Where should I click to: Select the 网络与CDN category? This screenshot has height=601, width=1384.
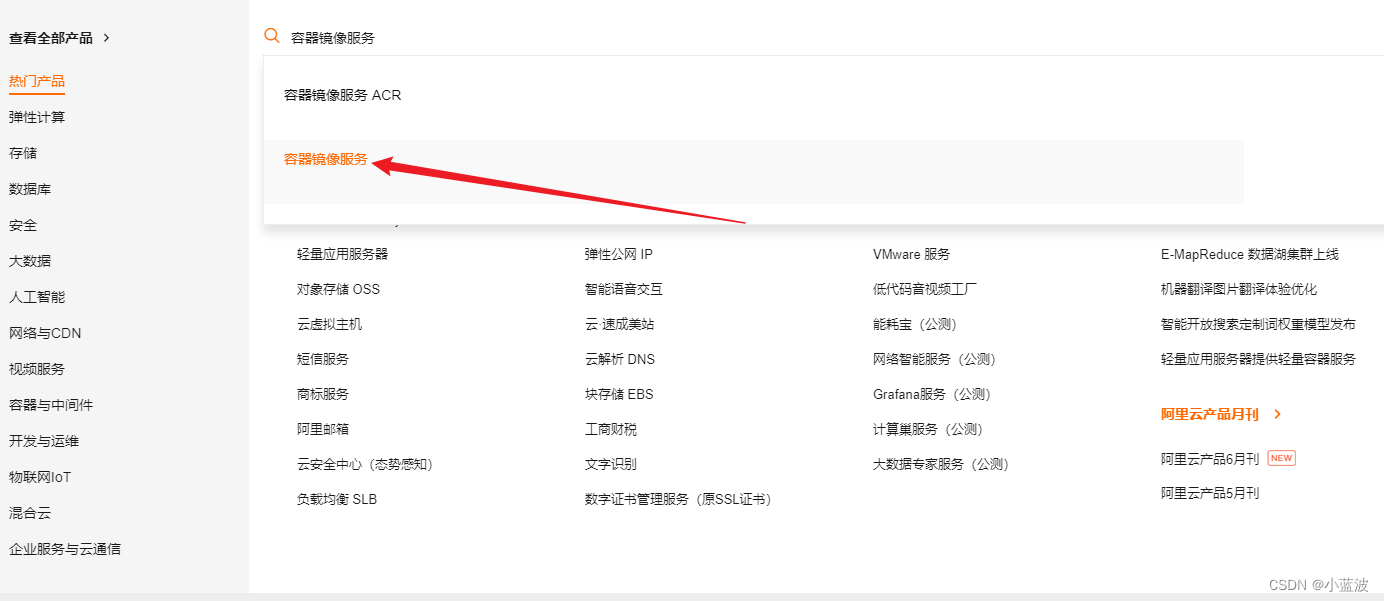pos(45,333)
